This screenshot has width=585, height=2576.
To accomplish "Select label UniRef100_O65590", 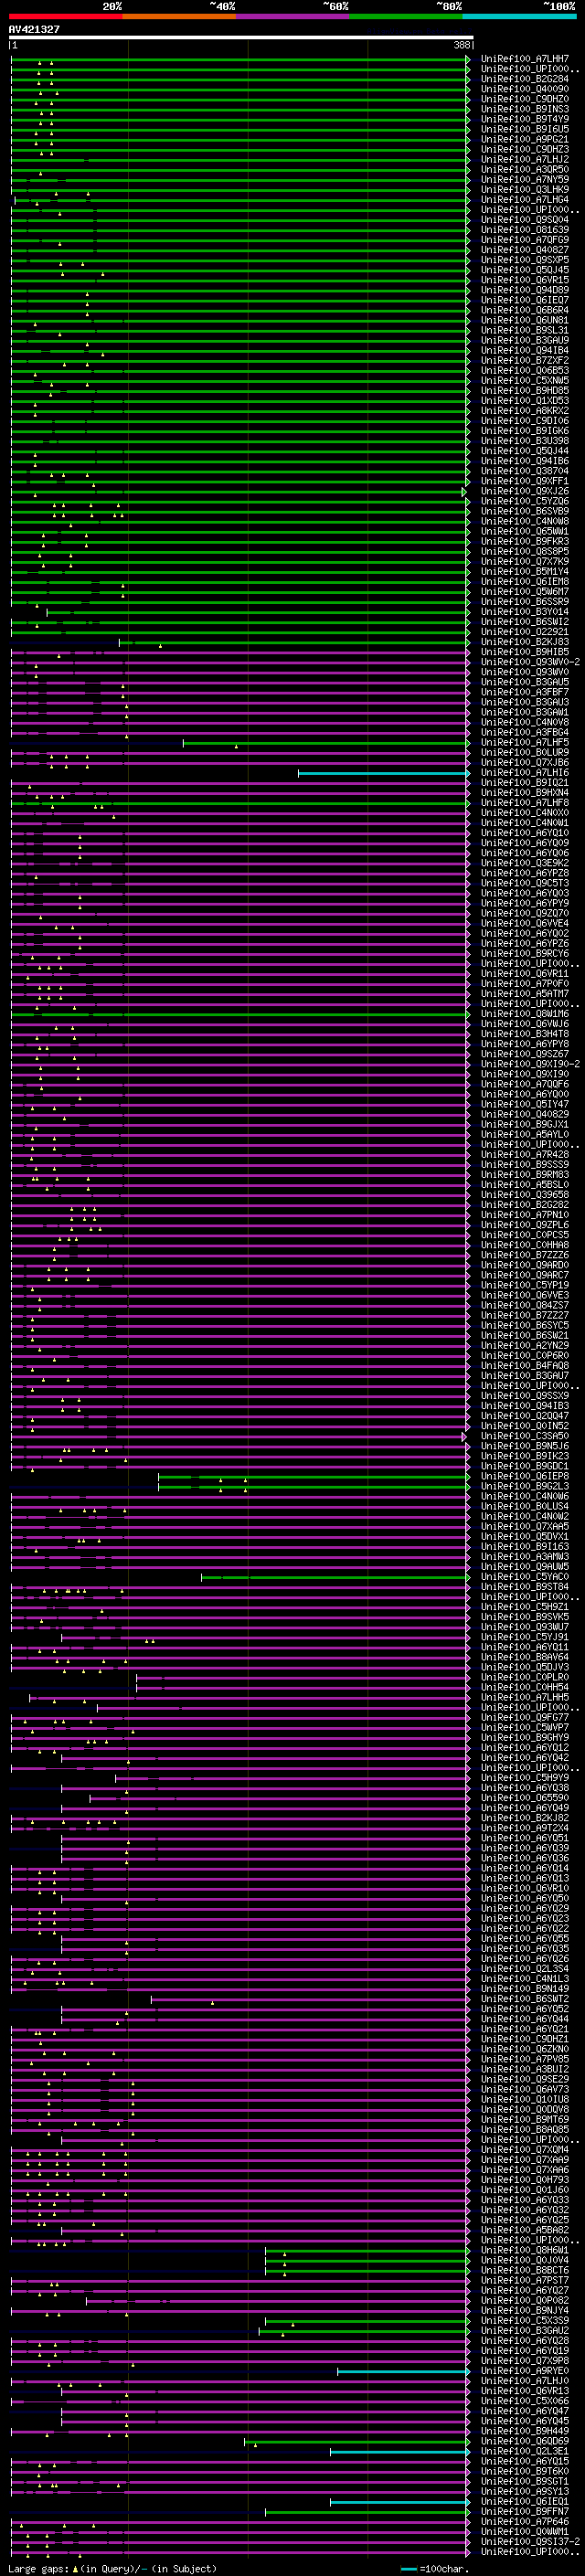I will point(525,1799).
